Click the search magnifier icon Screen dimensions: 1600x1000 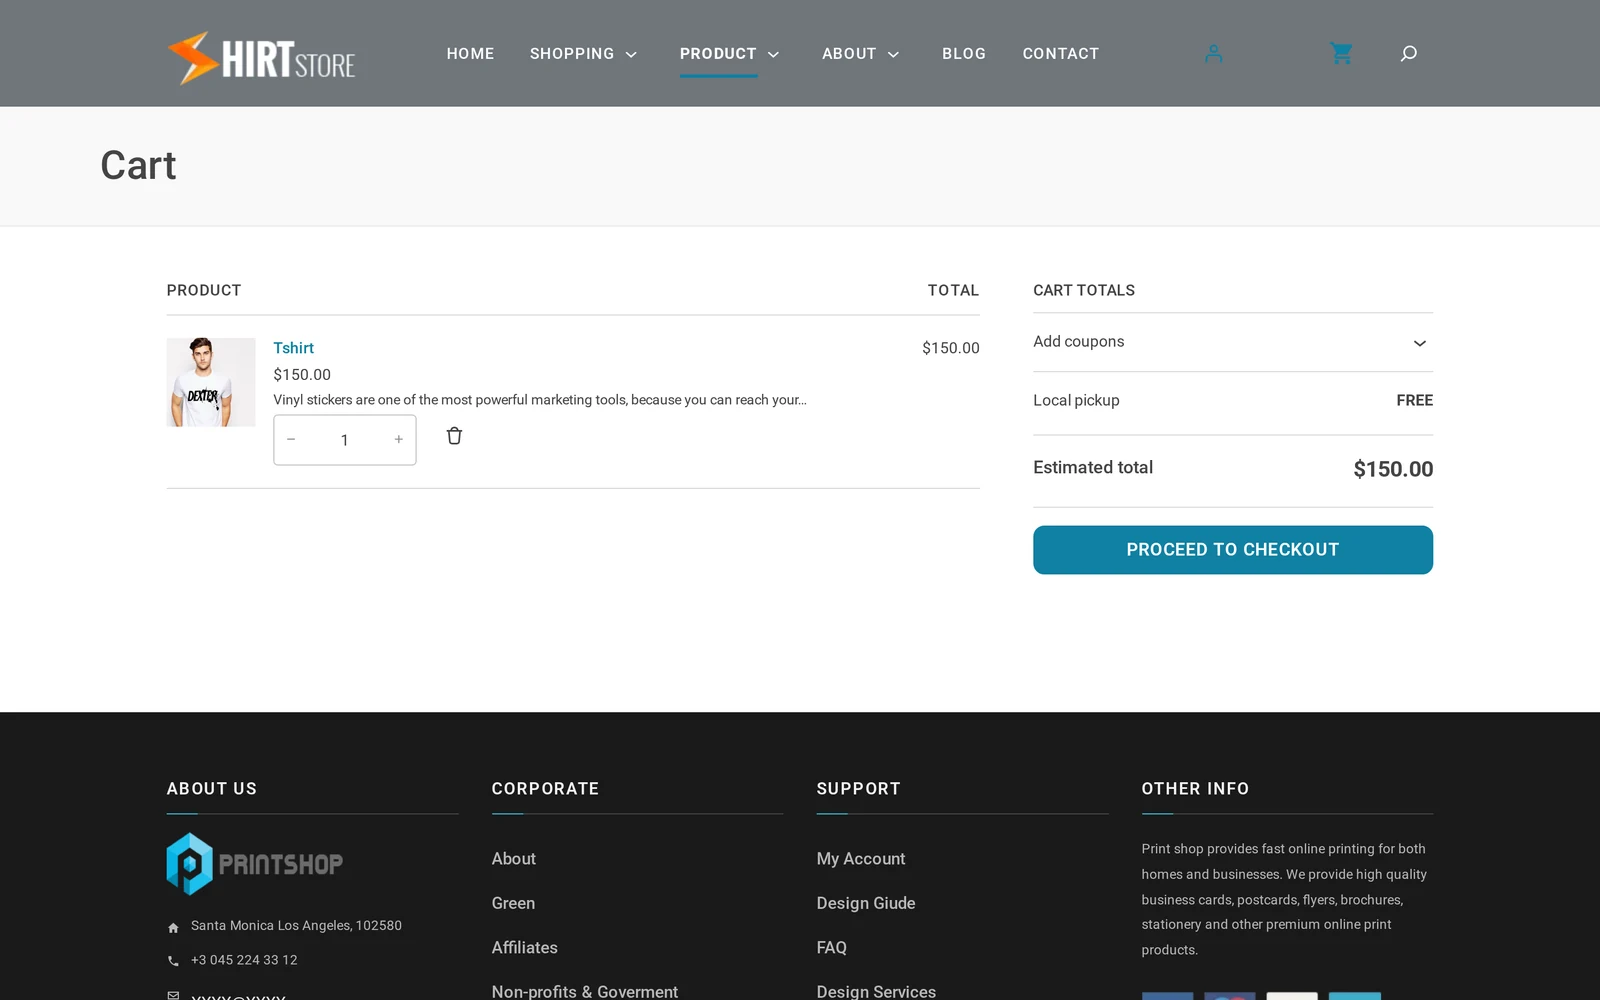pos(1409,53)
